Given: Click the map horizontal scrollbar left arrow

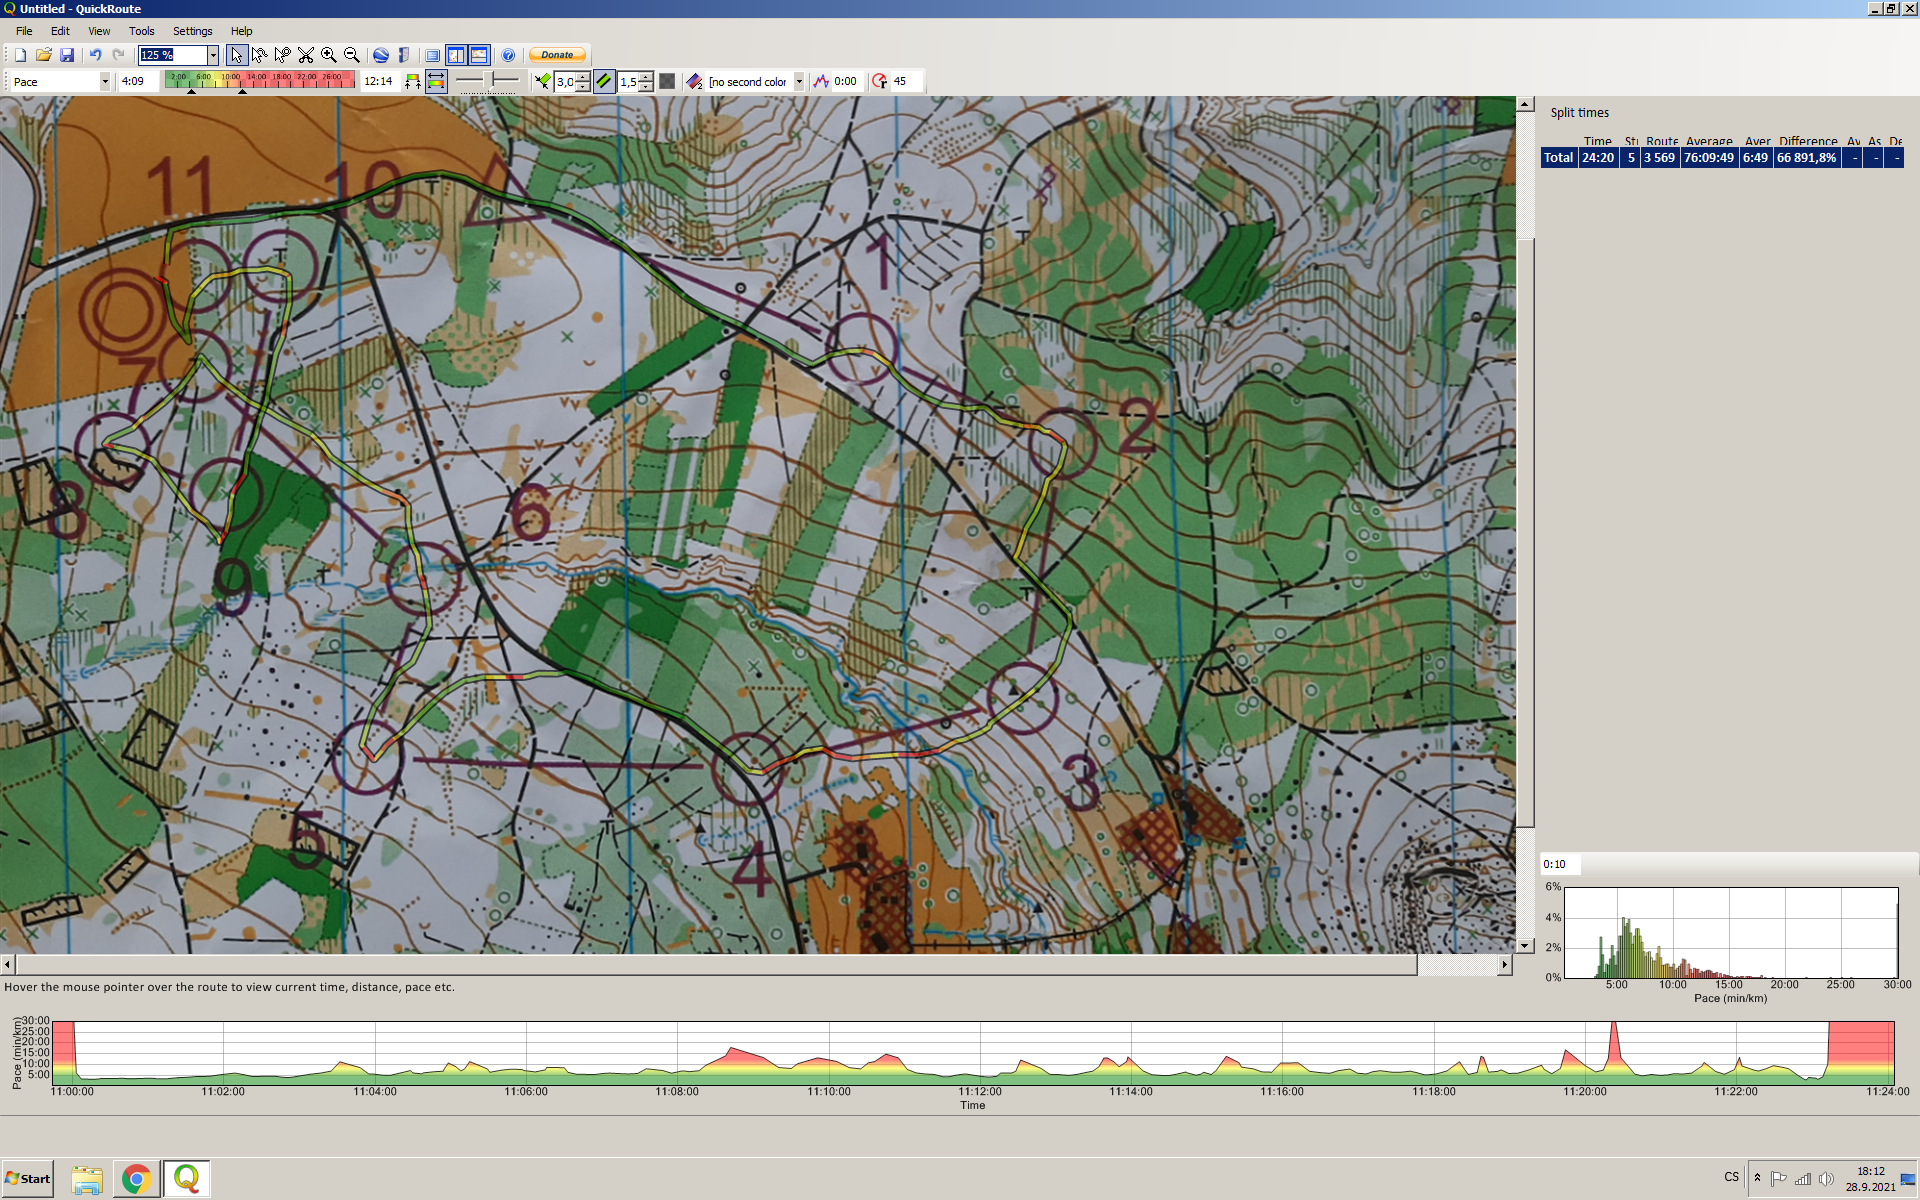Looking at the screenshot, I should coord(8,964).
